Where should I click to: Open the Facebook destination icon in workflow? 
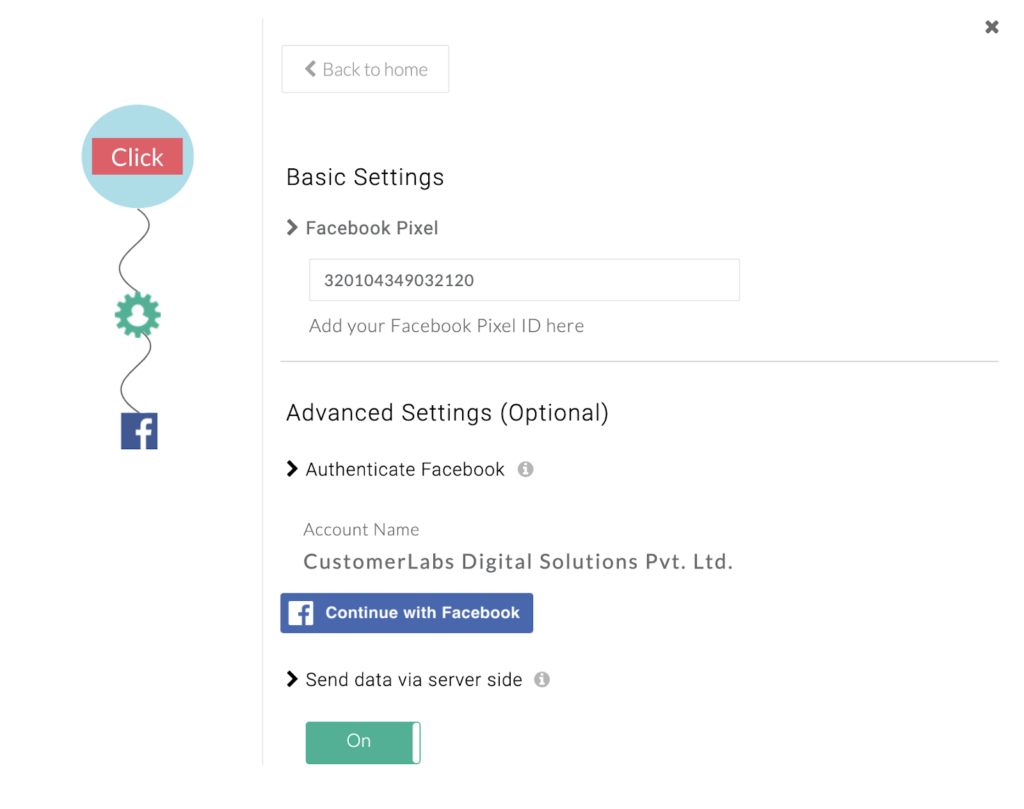tap(139, 431)
